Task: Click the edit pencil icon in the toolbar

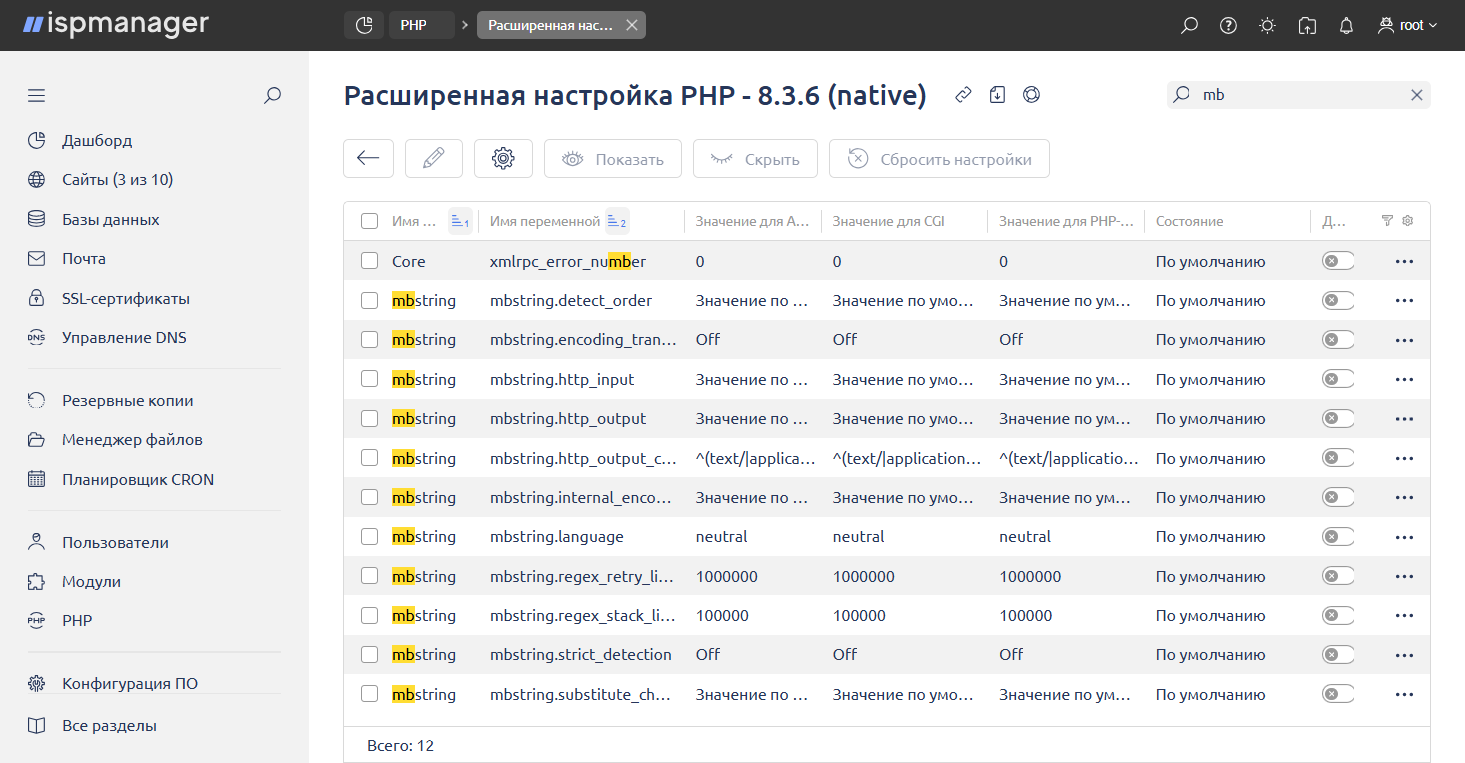Action: click(433, 158)
